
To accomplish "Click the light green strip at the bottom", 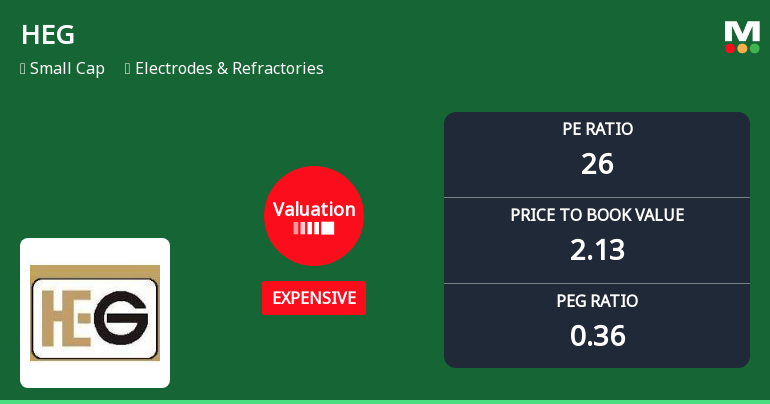I will pyautogui.click(x=385, y=401).
